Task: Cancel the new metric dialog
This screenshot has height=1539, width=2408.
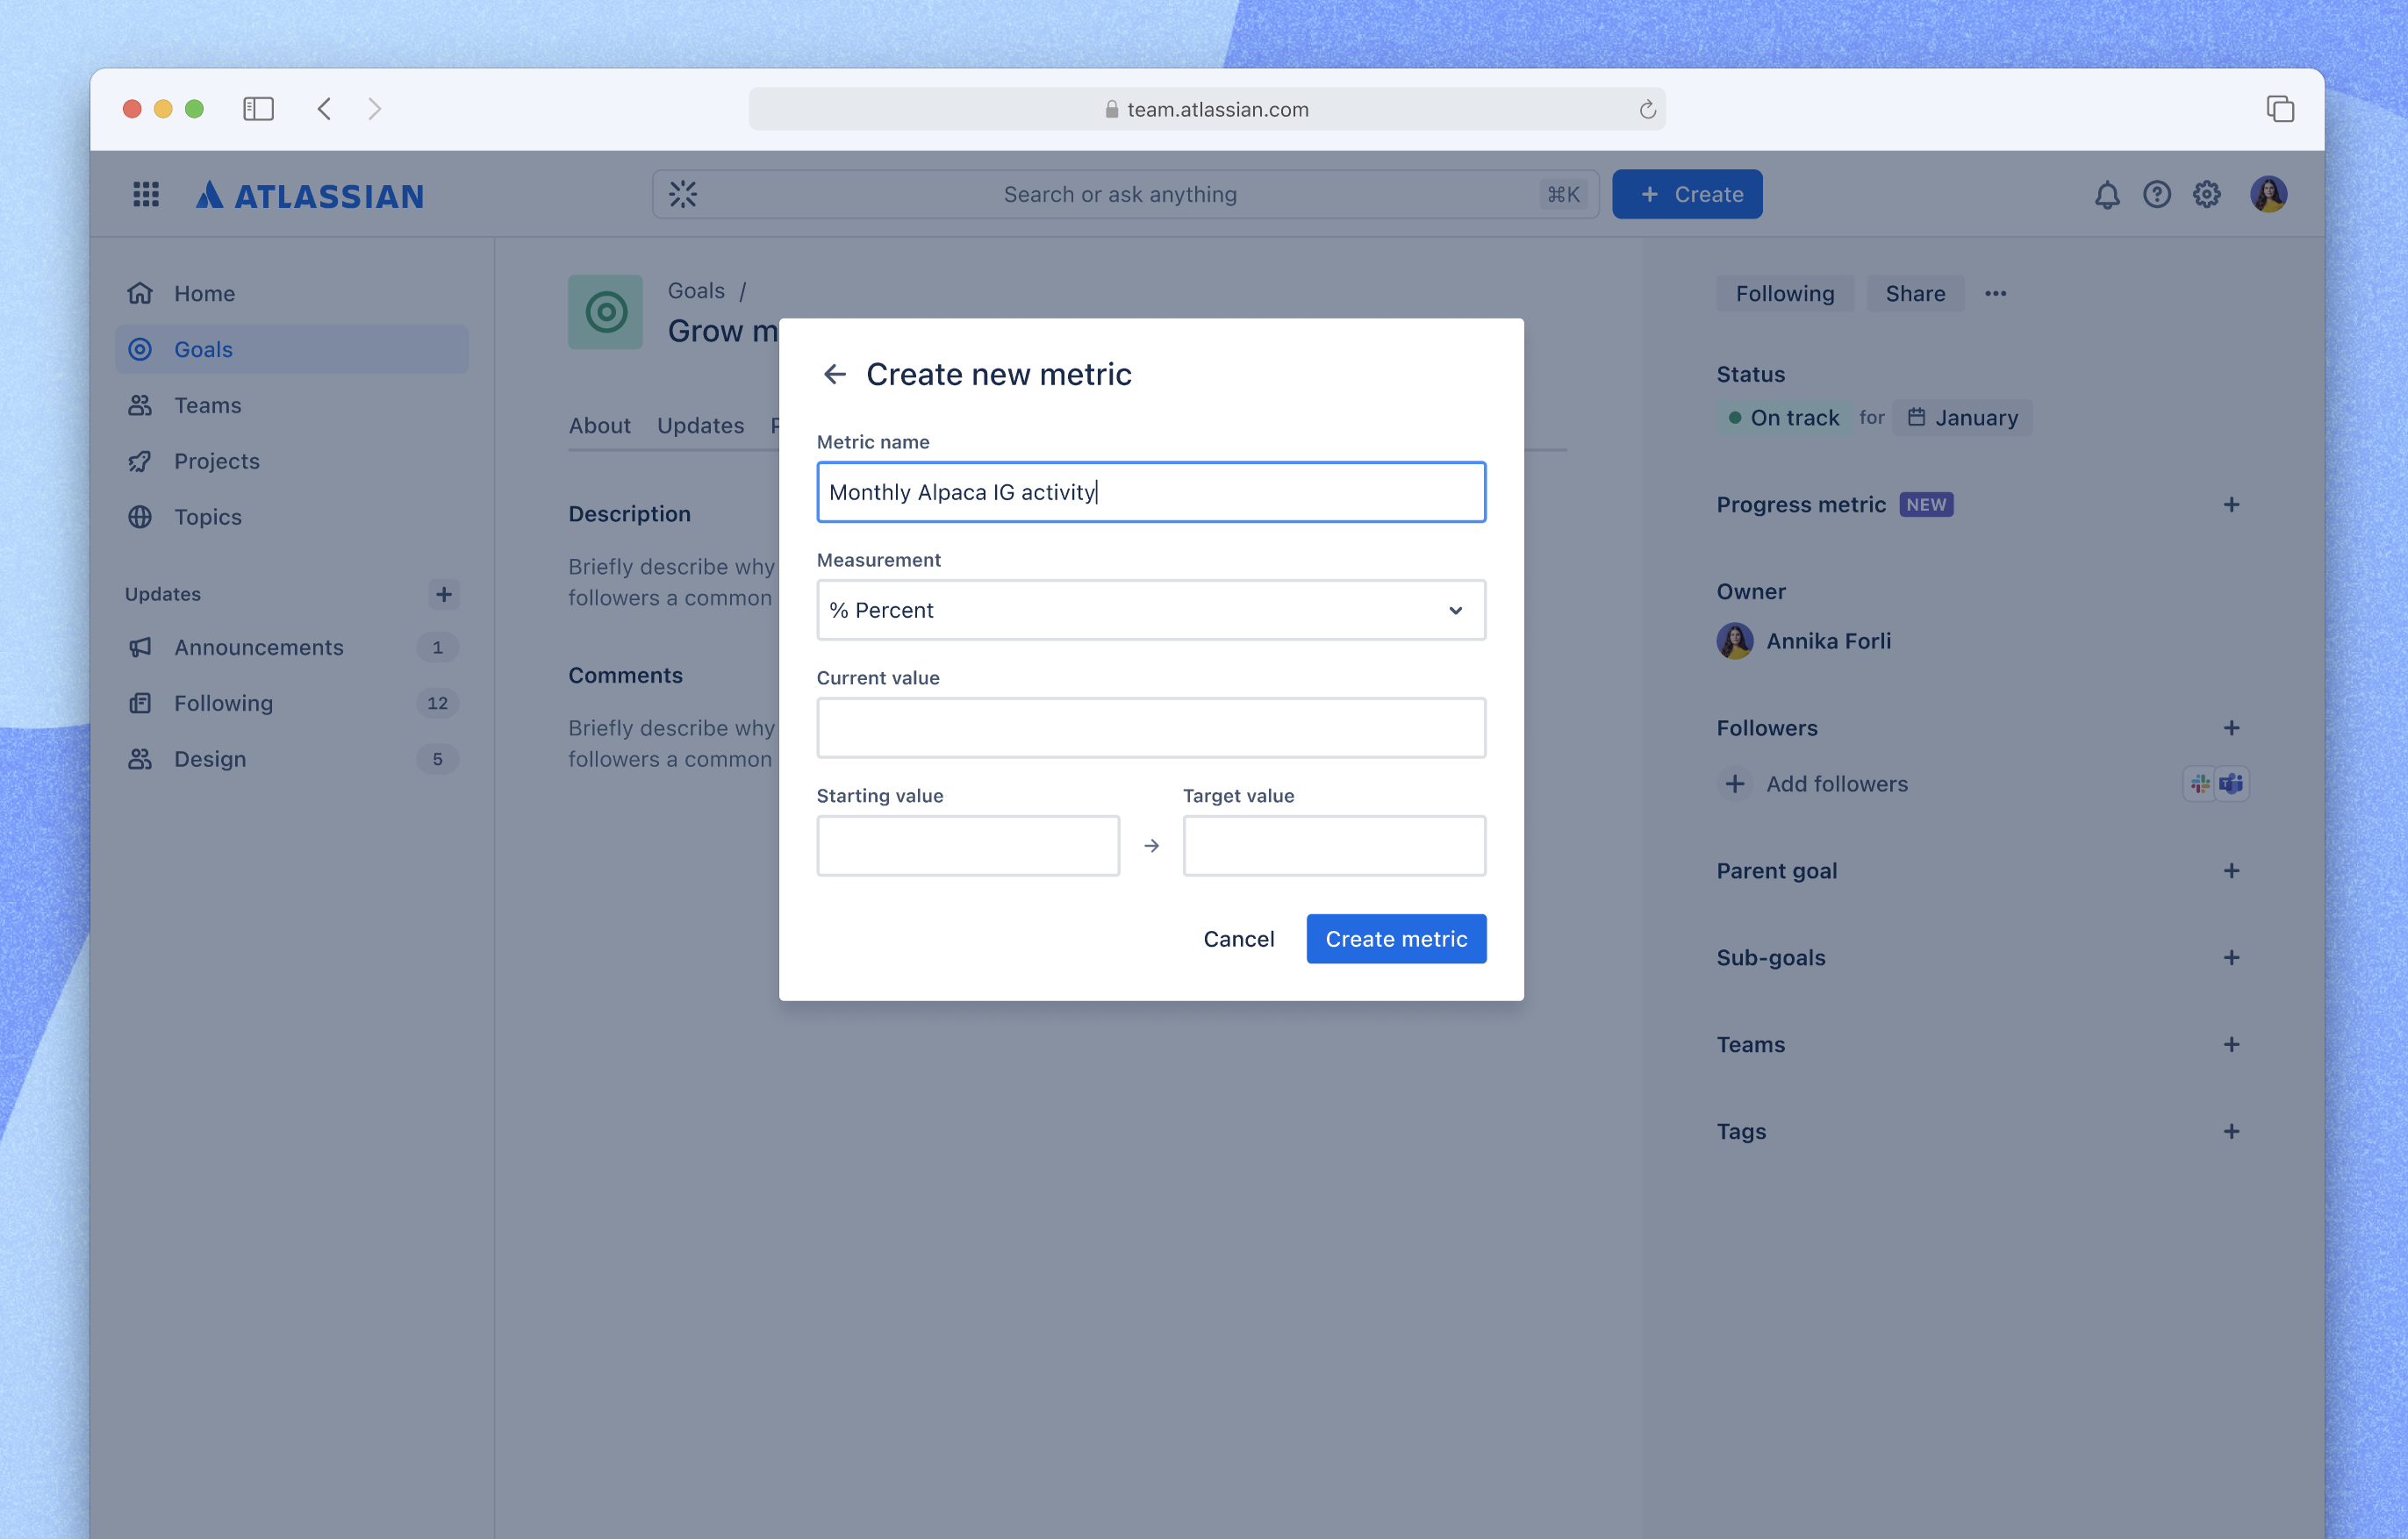Action: click(1238, 939)
